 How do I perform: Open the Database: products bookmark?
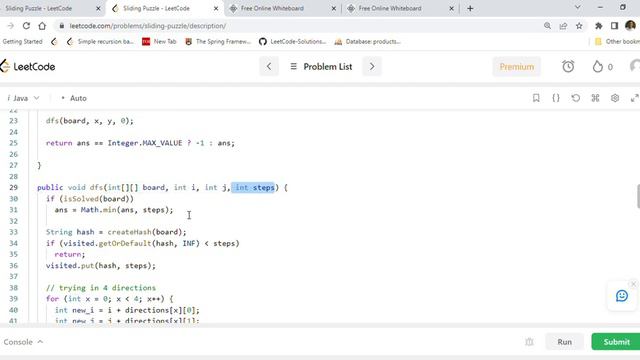[367, 41]
